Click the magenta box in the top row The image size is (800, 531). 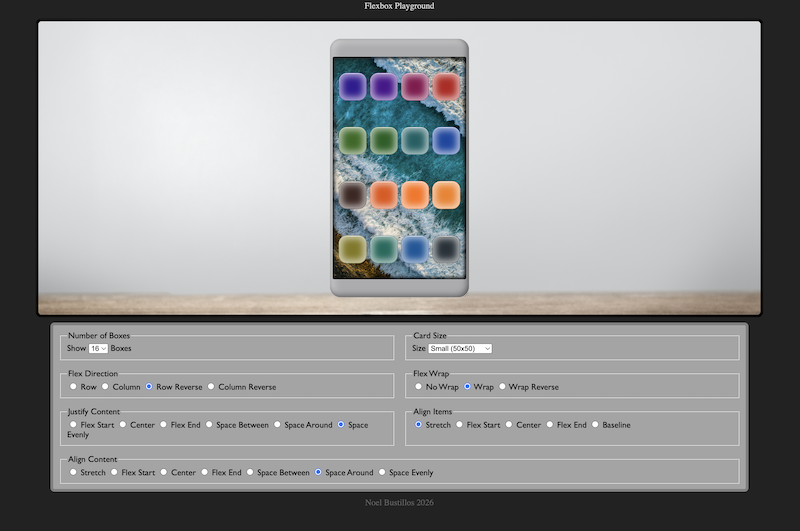[415, 87]
